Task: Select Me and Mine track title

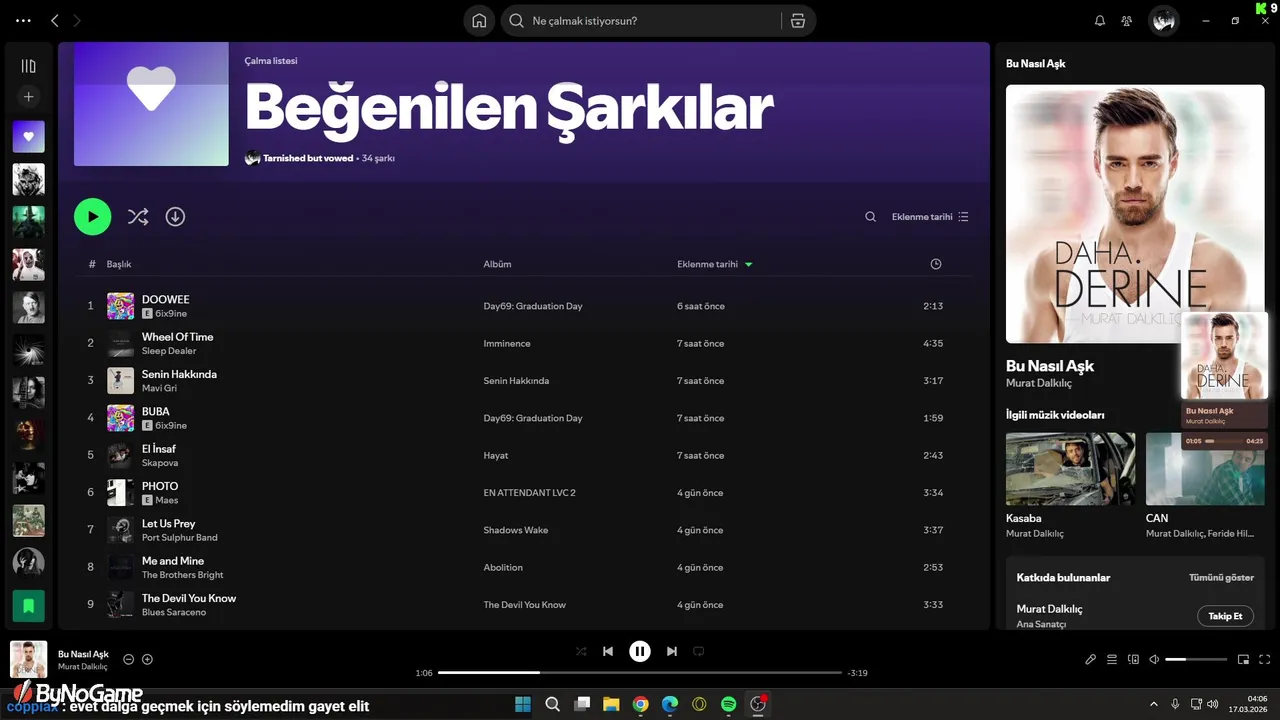Action: [x=173, y=561]
